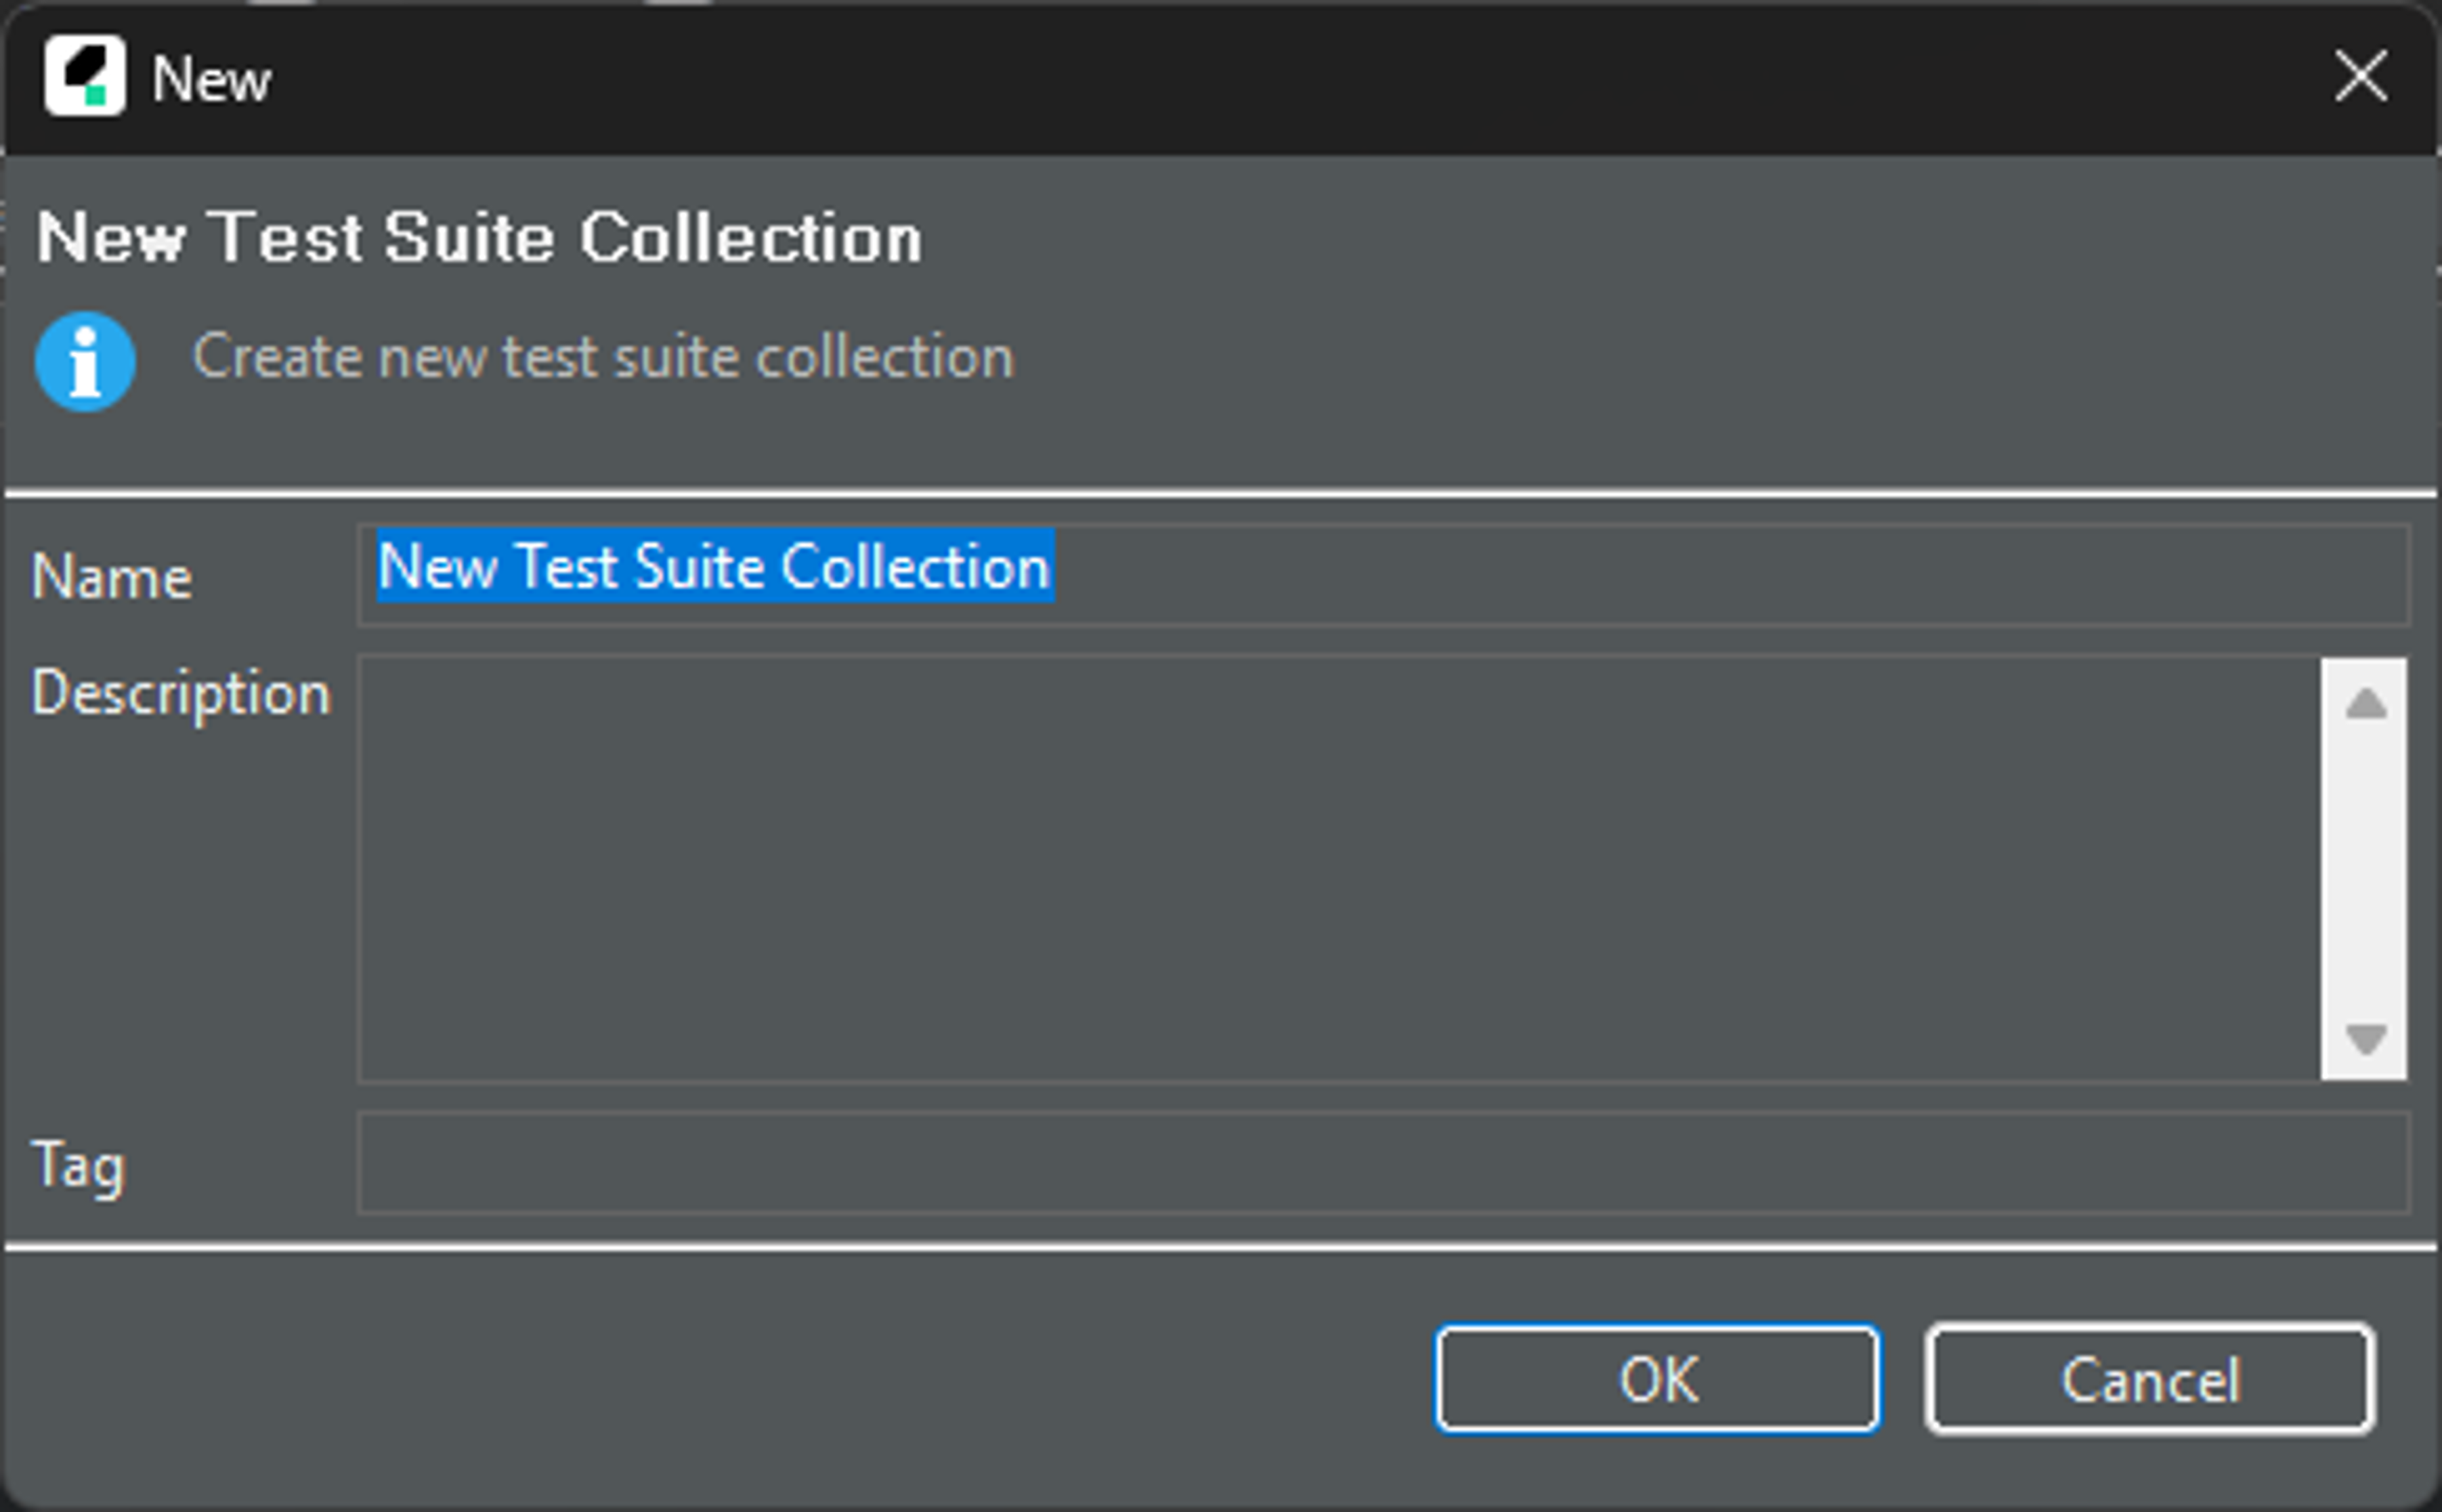This screenshot has width=2442, height=1512.
Task: Click the highlighted text in the Name field
Action: pos(715,567)
